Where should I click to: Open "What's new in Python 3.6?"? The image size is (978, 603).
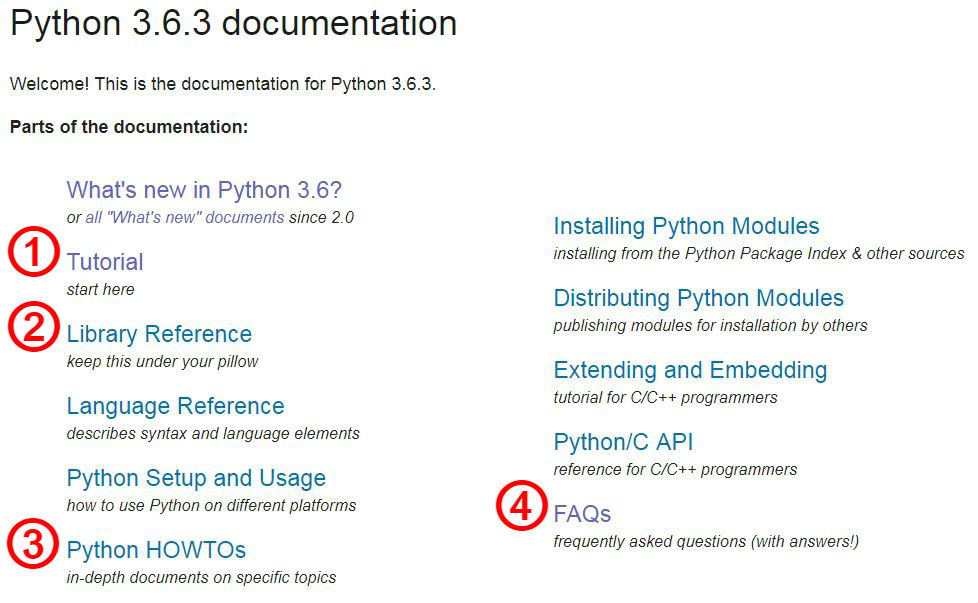[204, 190]
